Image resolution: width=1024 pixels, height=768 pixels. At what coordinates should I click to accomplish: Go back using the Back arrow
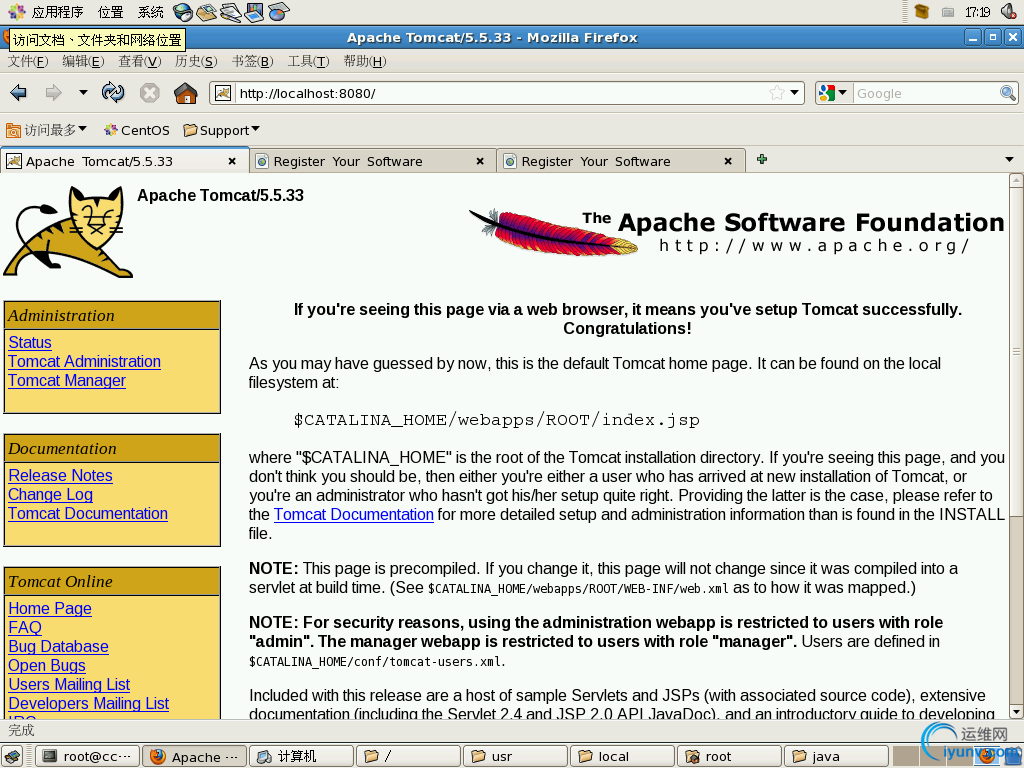point(19,93)
